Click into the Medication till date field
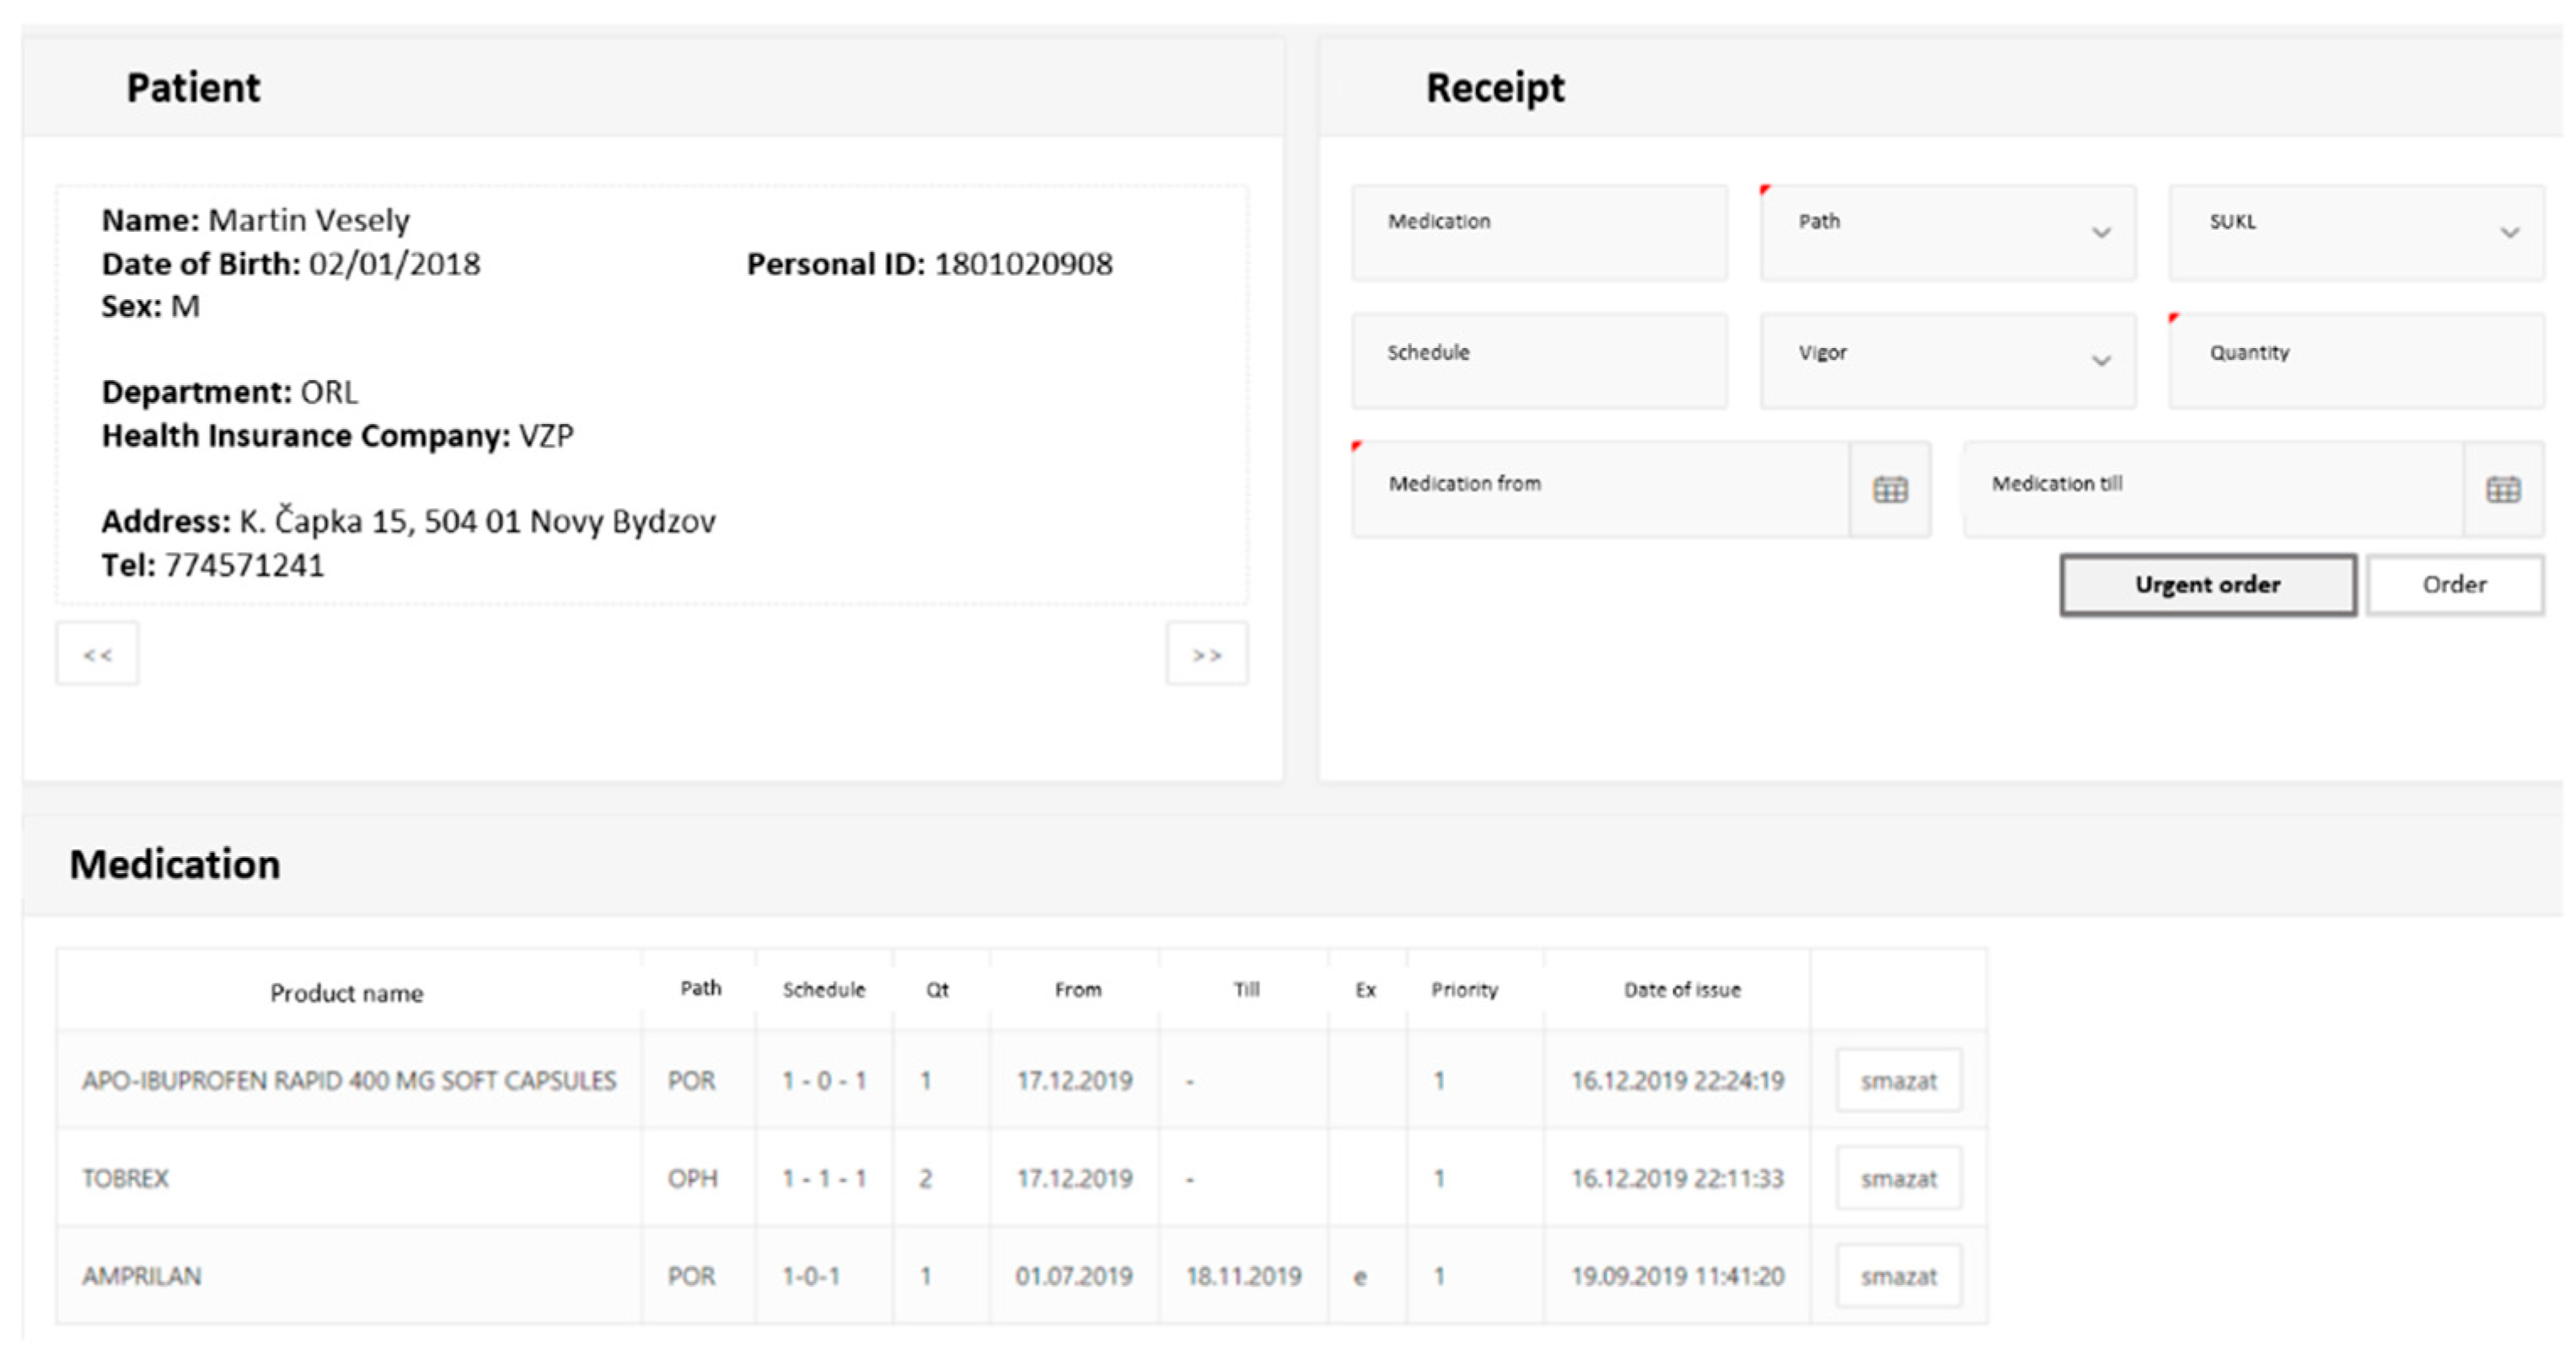This screenshot has width=2576, height=1367. pyautogui.click(x=2212, y=490)
